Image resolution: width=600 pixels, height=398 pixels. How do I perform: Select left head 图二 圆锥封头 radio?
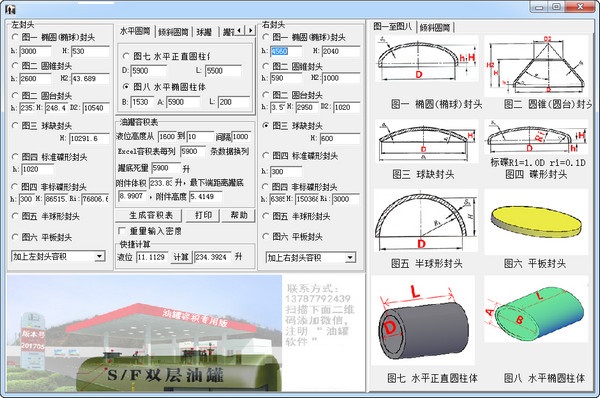click(15, 65)
